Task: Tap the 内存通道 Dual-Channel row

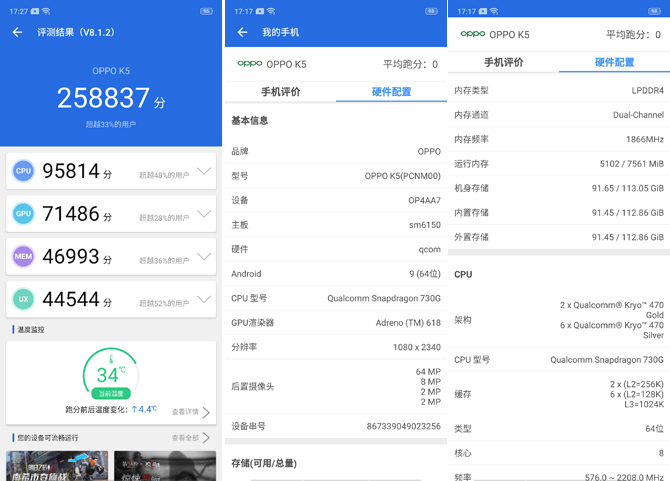Action: [559, 114]
